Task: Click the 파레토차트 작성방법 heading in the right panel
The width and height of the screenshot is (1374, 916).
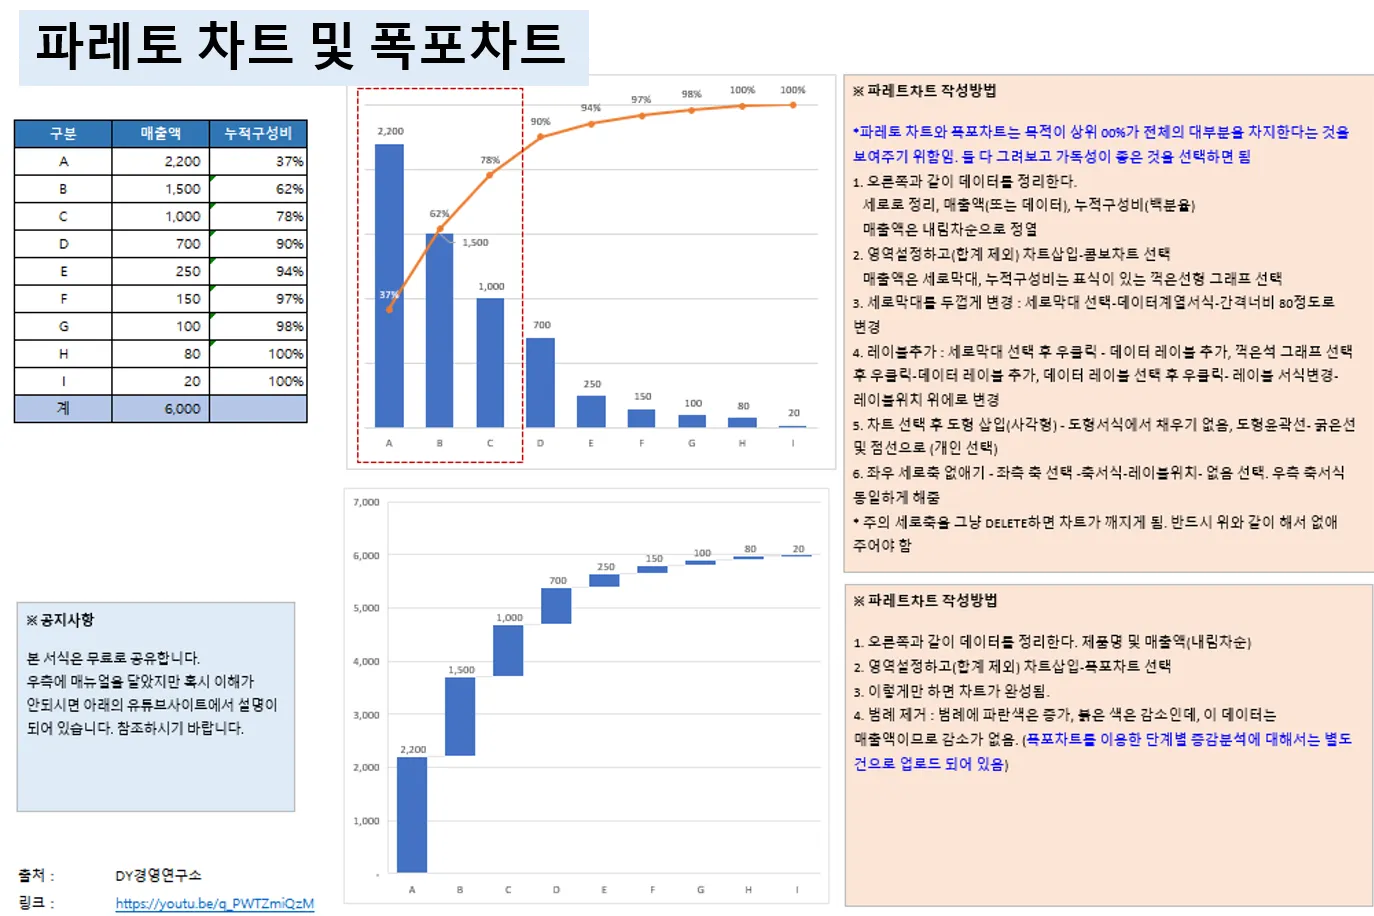Action: coord(927,90)
